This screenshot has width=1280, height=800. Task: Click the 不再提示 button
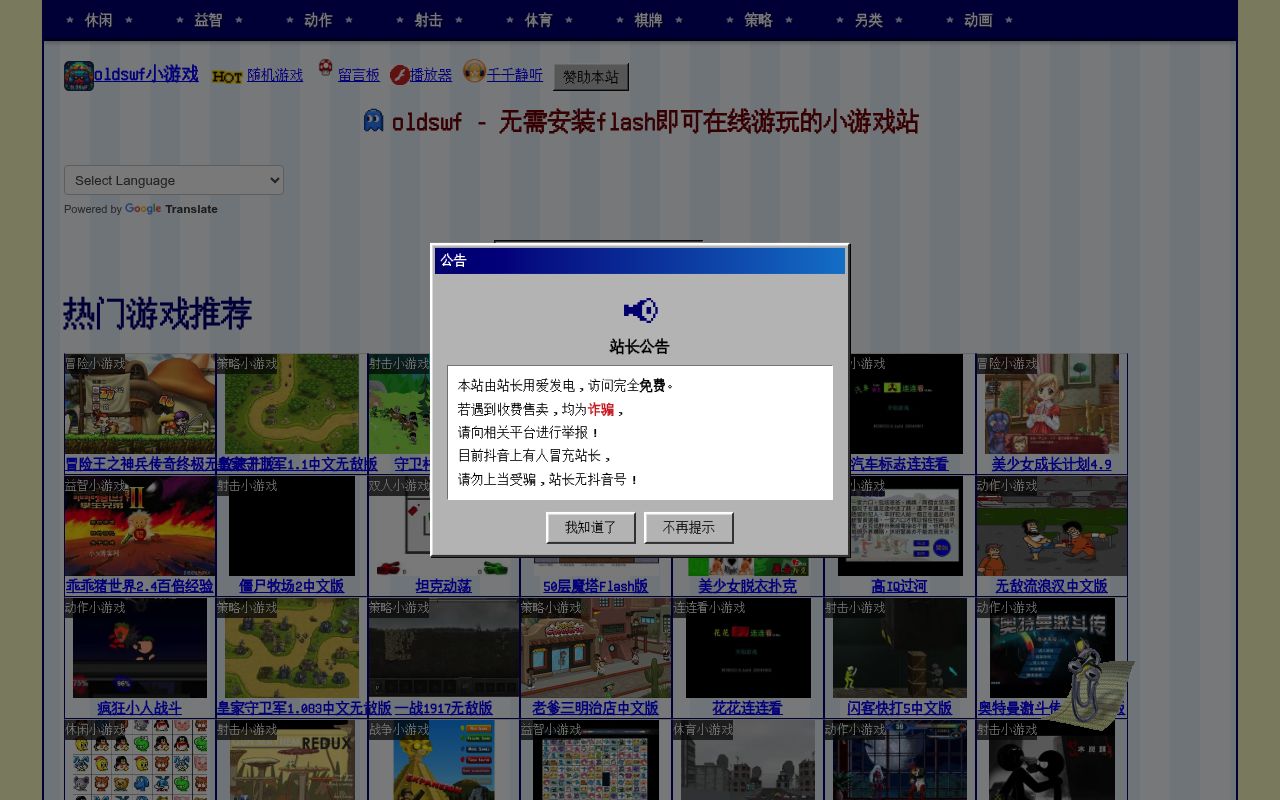(x=689, y=527)
